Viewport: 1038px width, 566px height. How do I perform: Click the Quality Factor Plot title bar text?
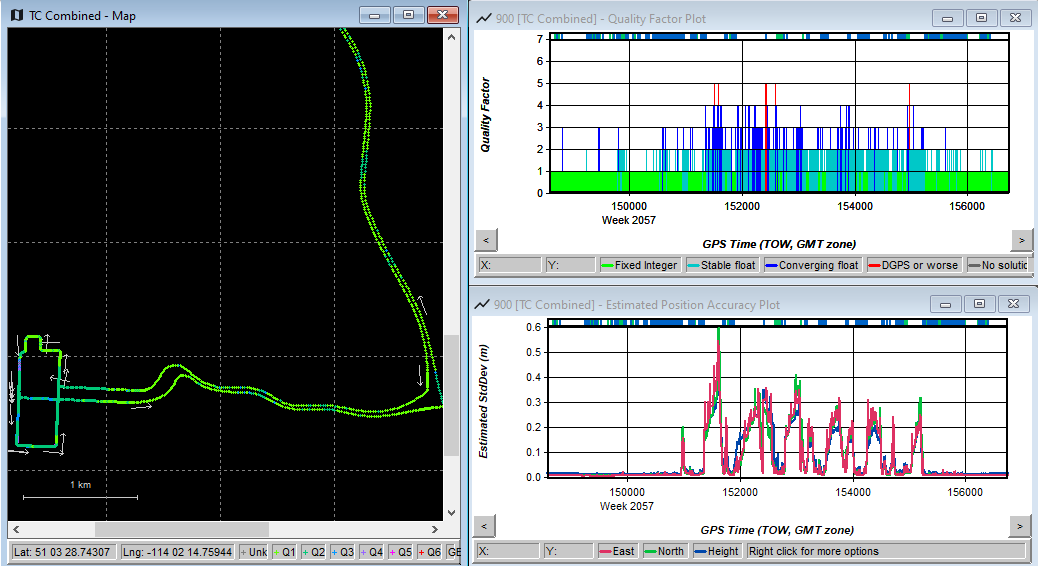click(x=600, y=19)
